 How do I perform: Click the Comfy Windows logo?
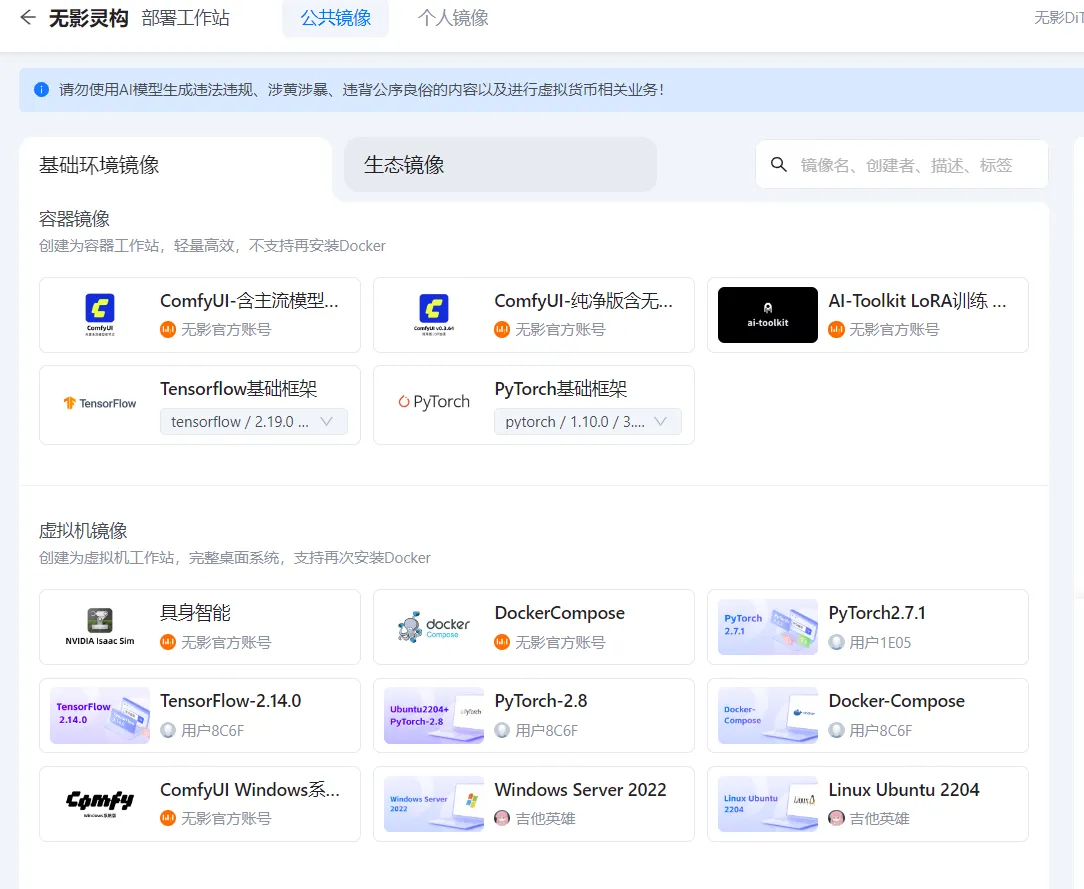[100, 803]
